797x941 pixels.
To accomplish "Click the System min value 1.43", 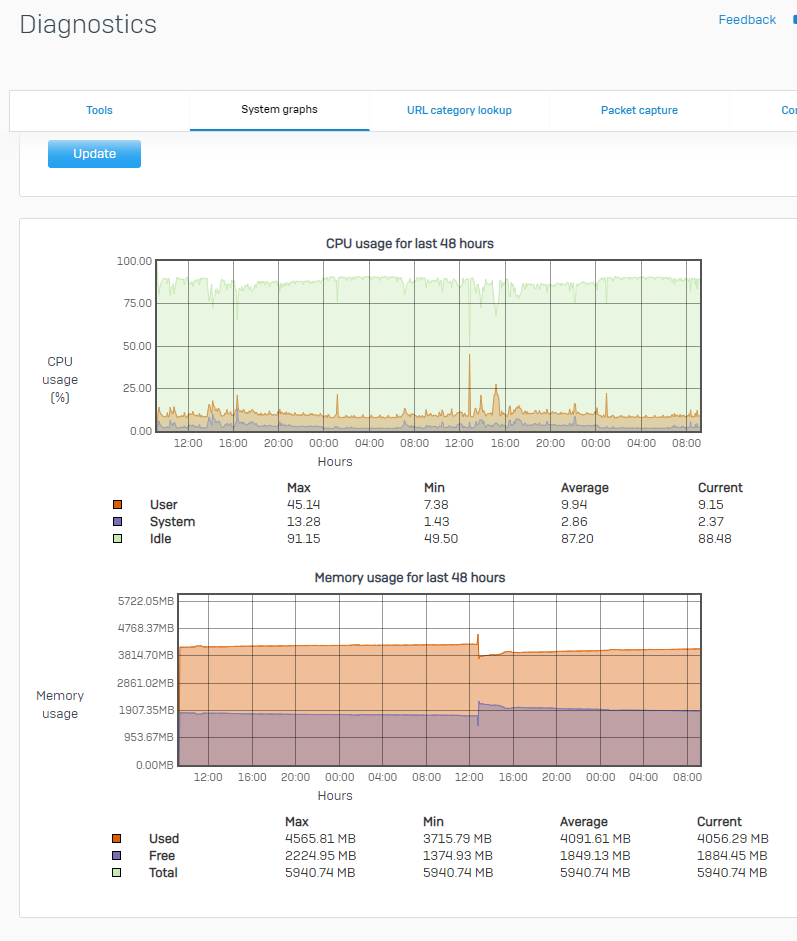I will [x=436, y=522].
